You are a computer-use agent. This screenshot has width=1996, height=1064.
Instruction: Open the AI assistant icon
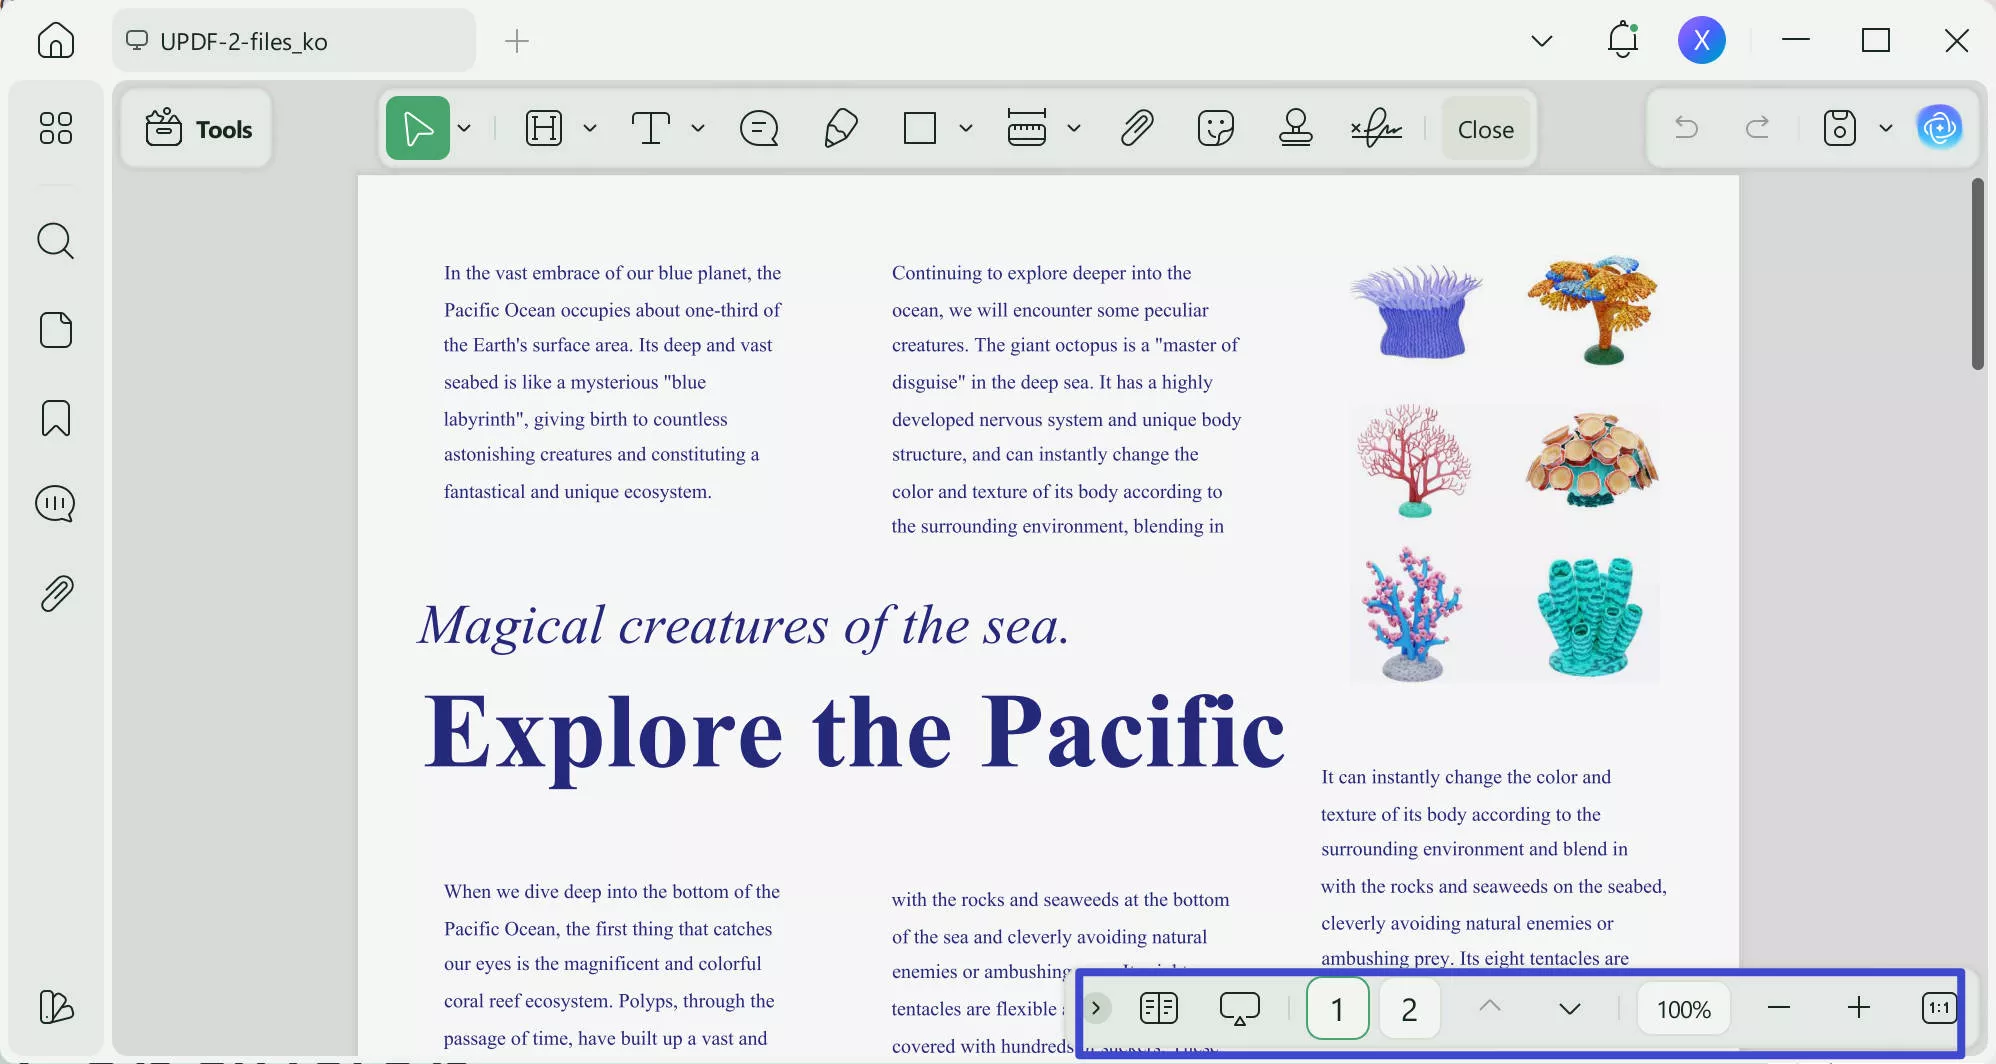click(x=1939, y=128)
